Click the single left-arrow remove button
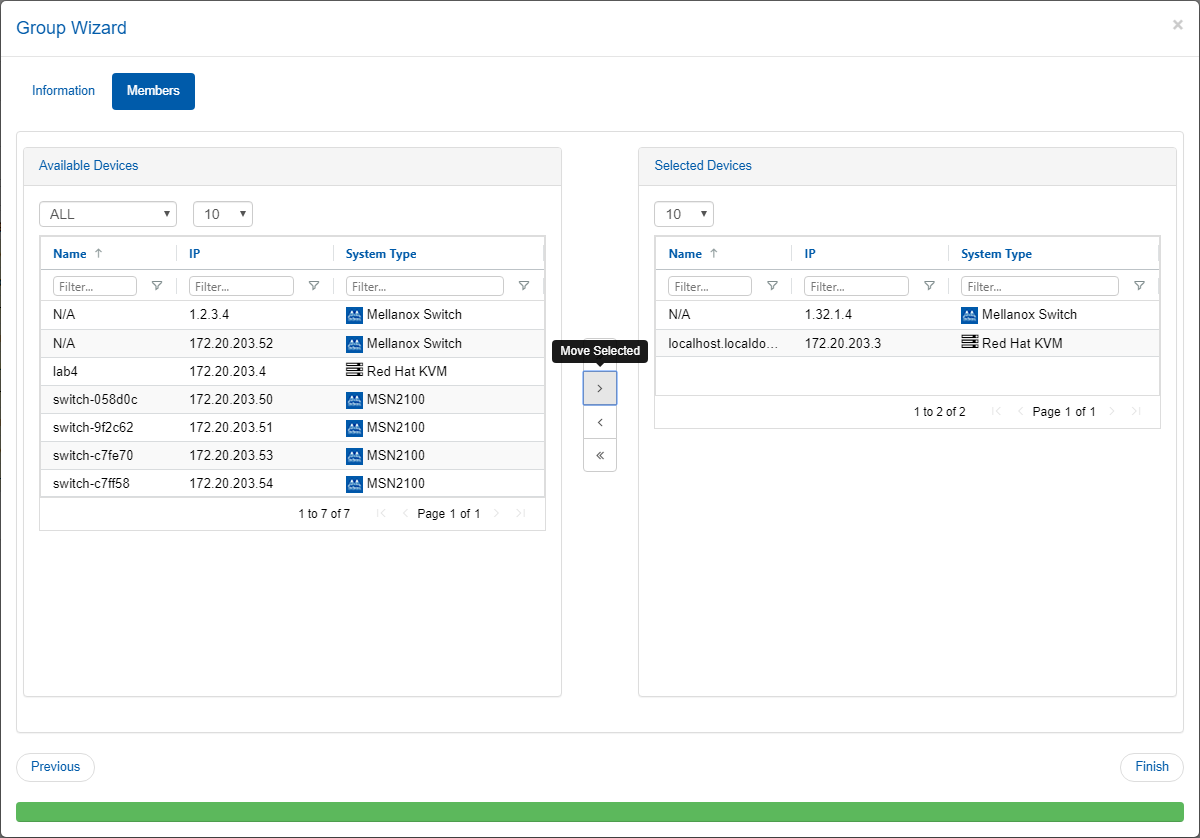The image size is (1200, 838). coord(600,422)
